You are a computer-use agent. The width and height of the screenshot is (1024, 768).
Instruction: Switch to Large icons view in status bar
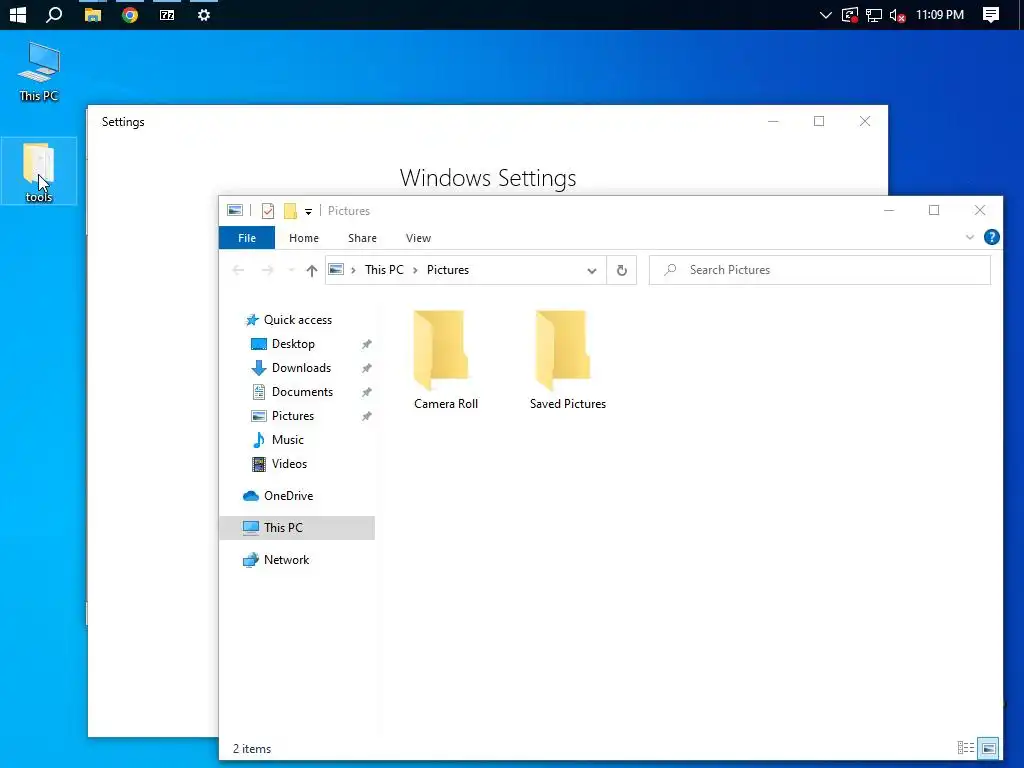(989, 748)
